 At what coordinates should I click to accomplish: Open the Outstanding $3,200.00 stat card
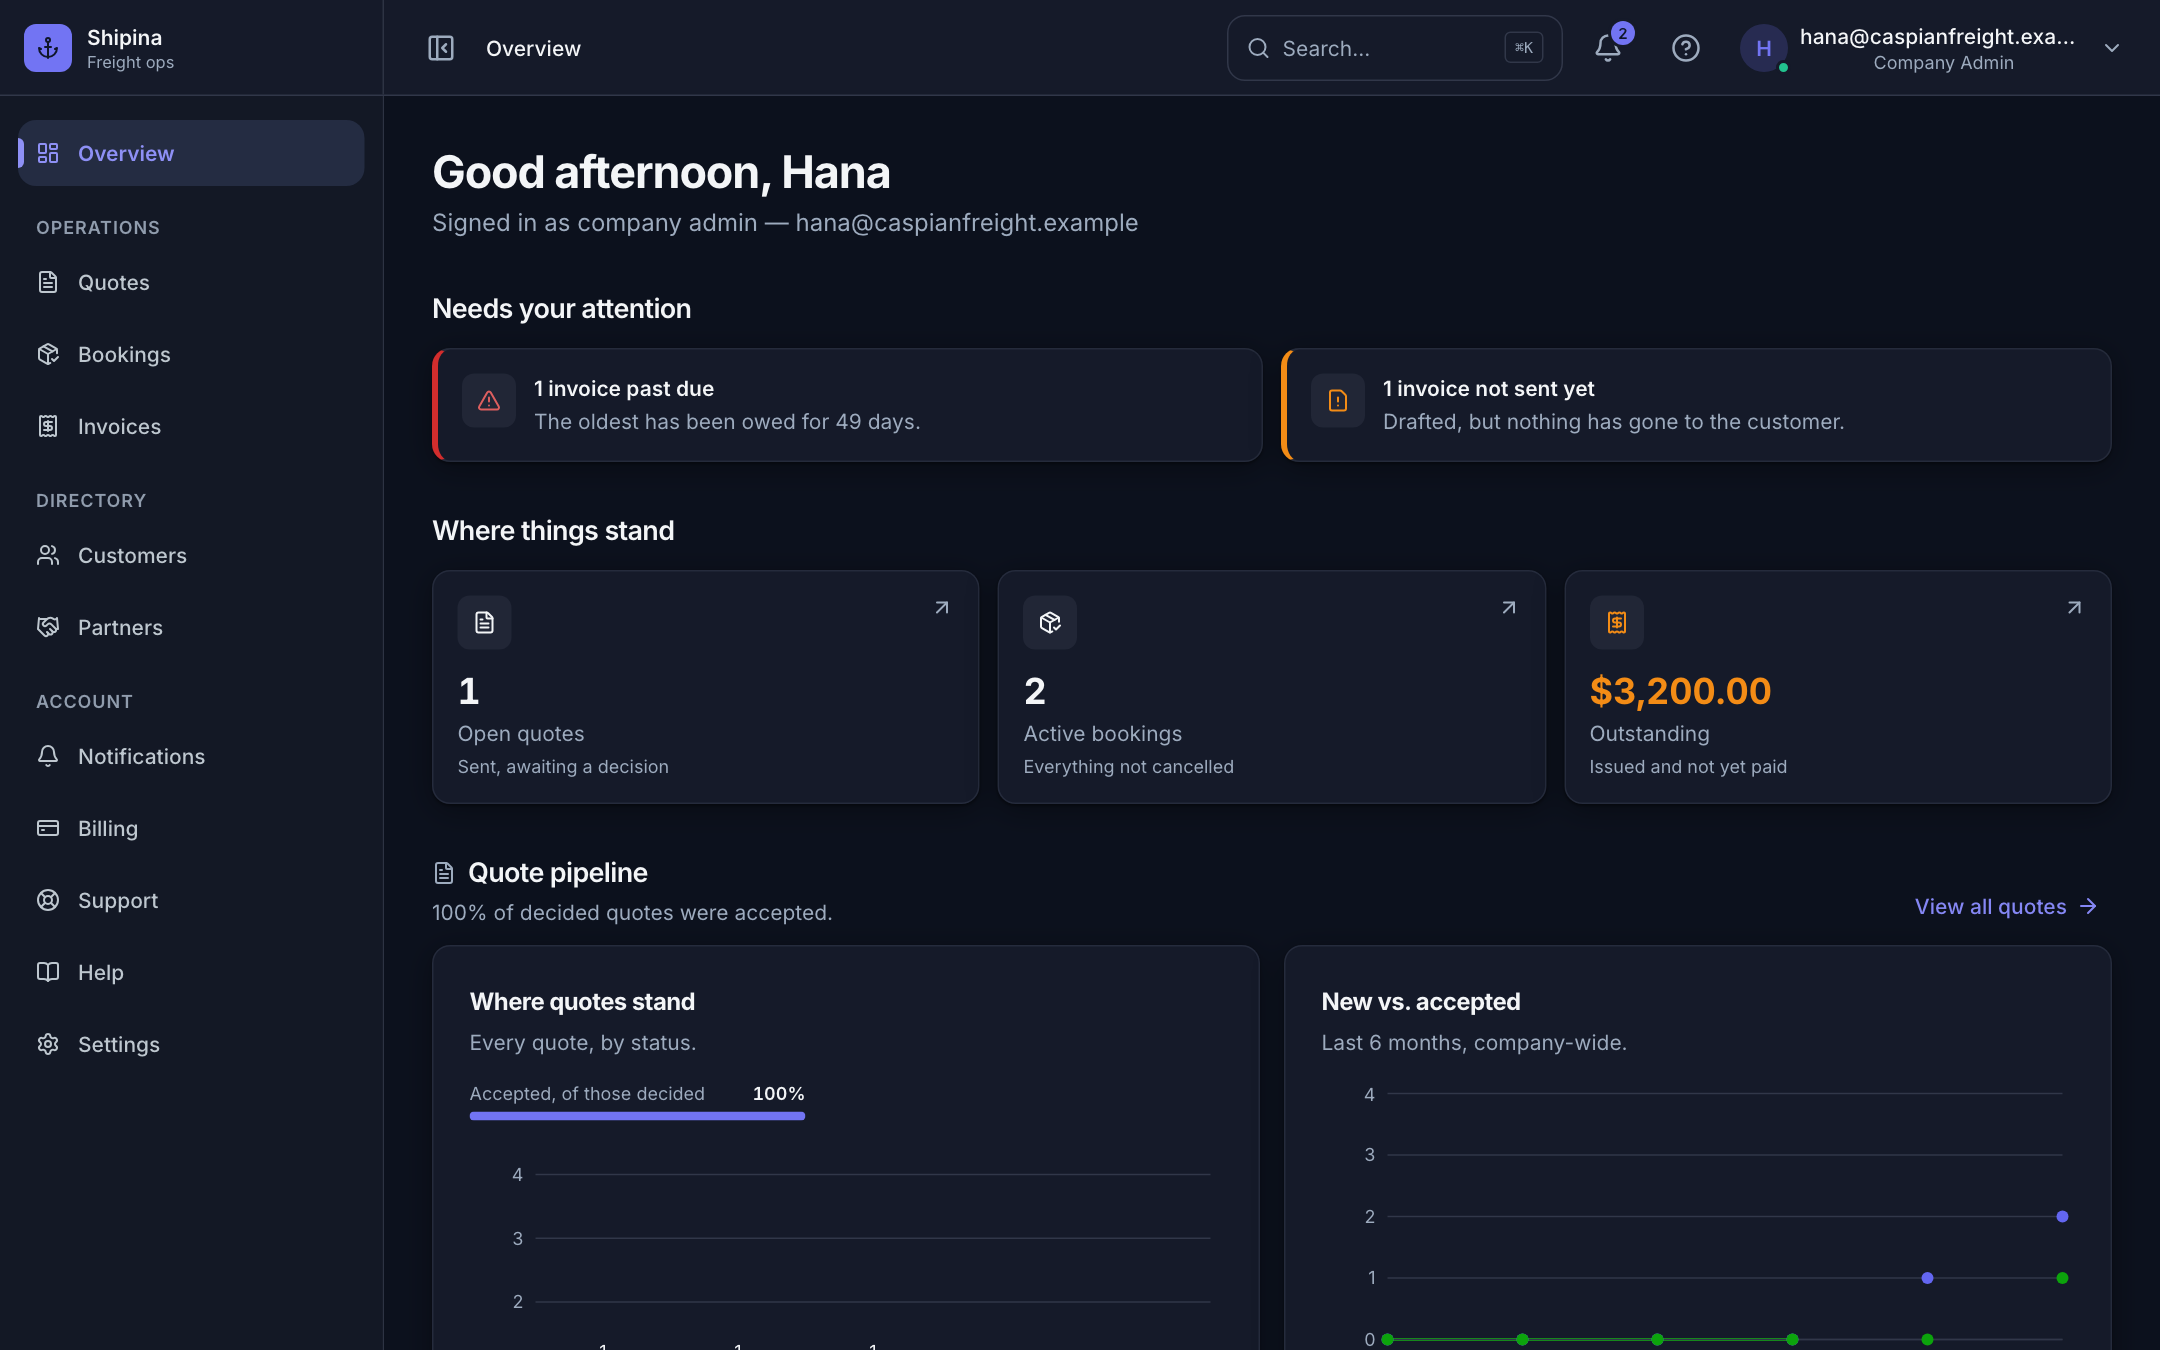coord(1838,687)
